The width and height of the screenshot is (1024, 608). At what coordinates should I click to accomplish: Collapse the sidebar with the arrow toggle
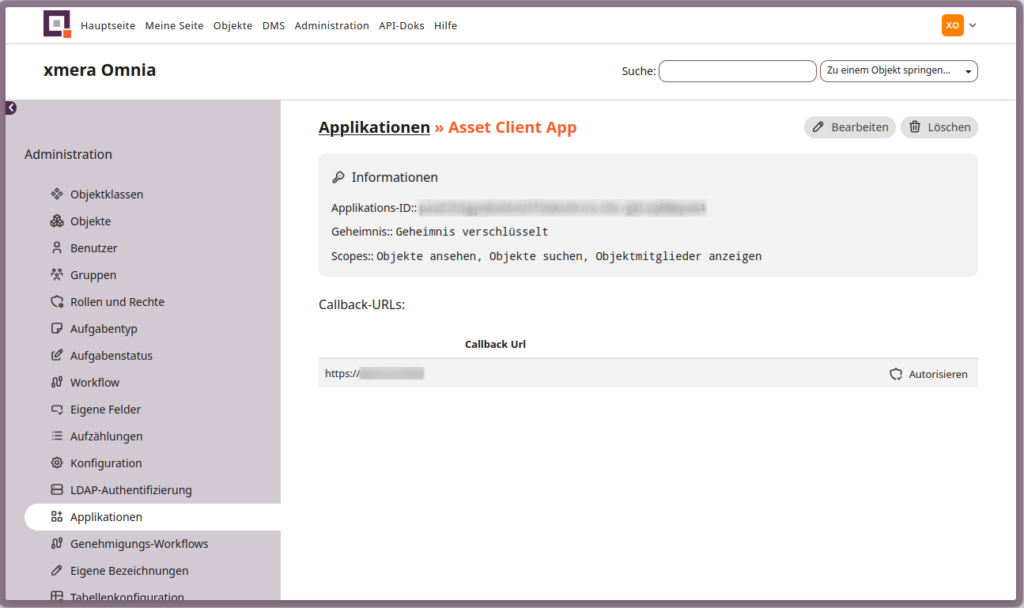click(11, 108)
